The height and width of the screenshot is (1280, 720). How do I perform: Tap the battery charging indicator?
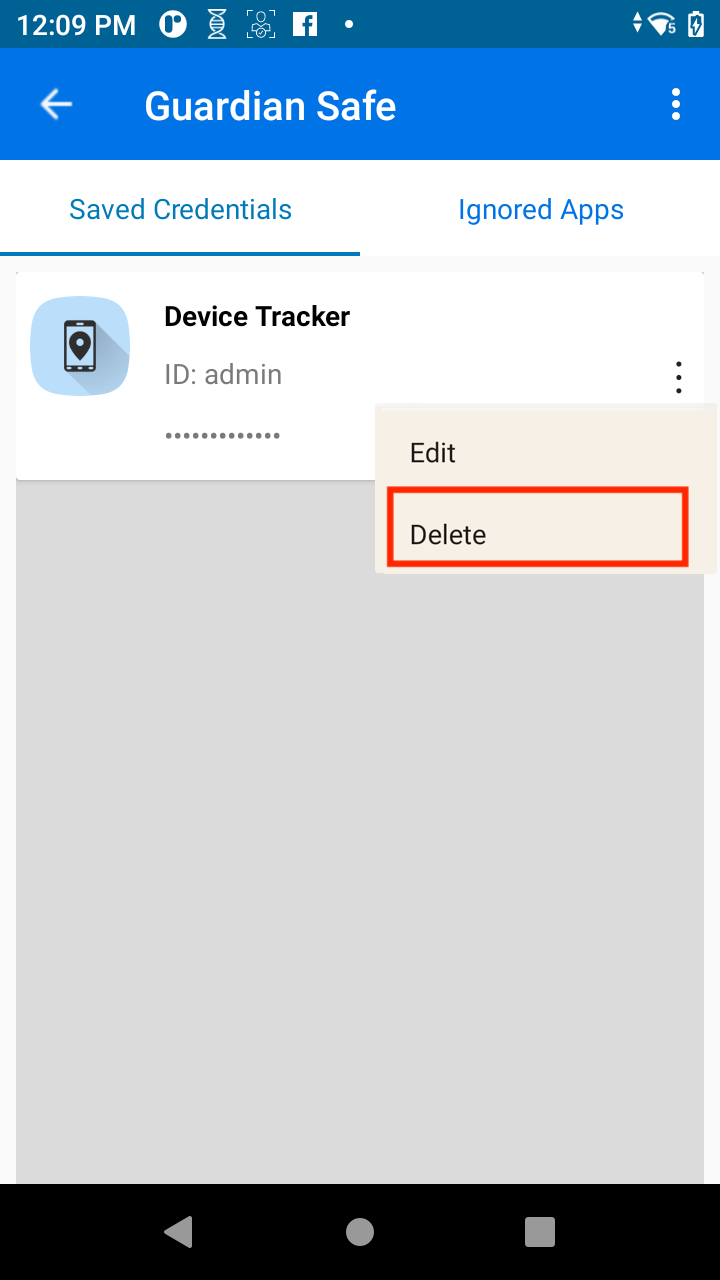(696, 24)
